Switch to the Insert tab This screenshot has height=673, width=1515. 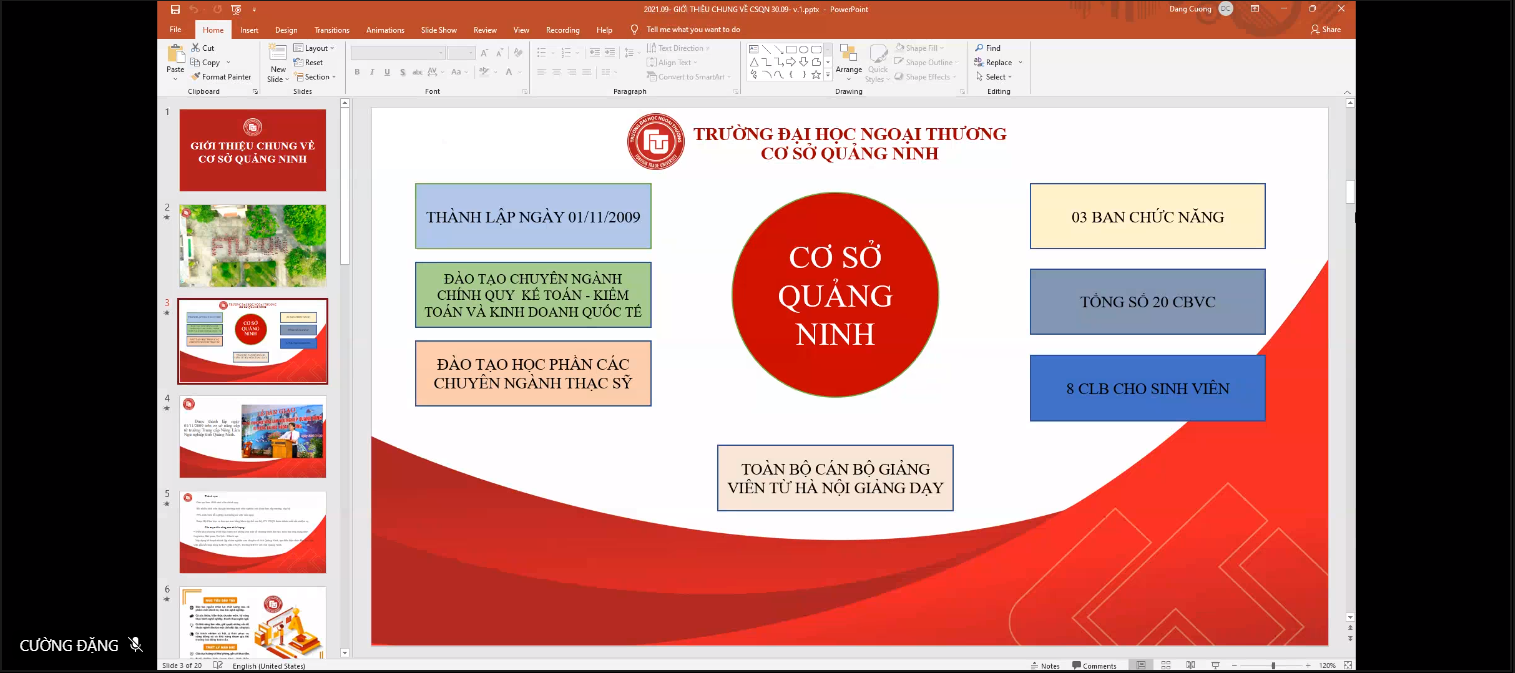pos(249,30)
